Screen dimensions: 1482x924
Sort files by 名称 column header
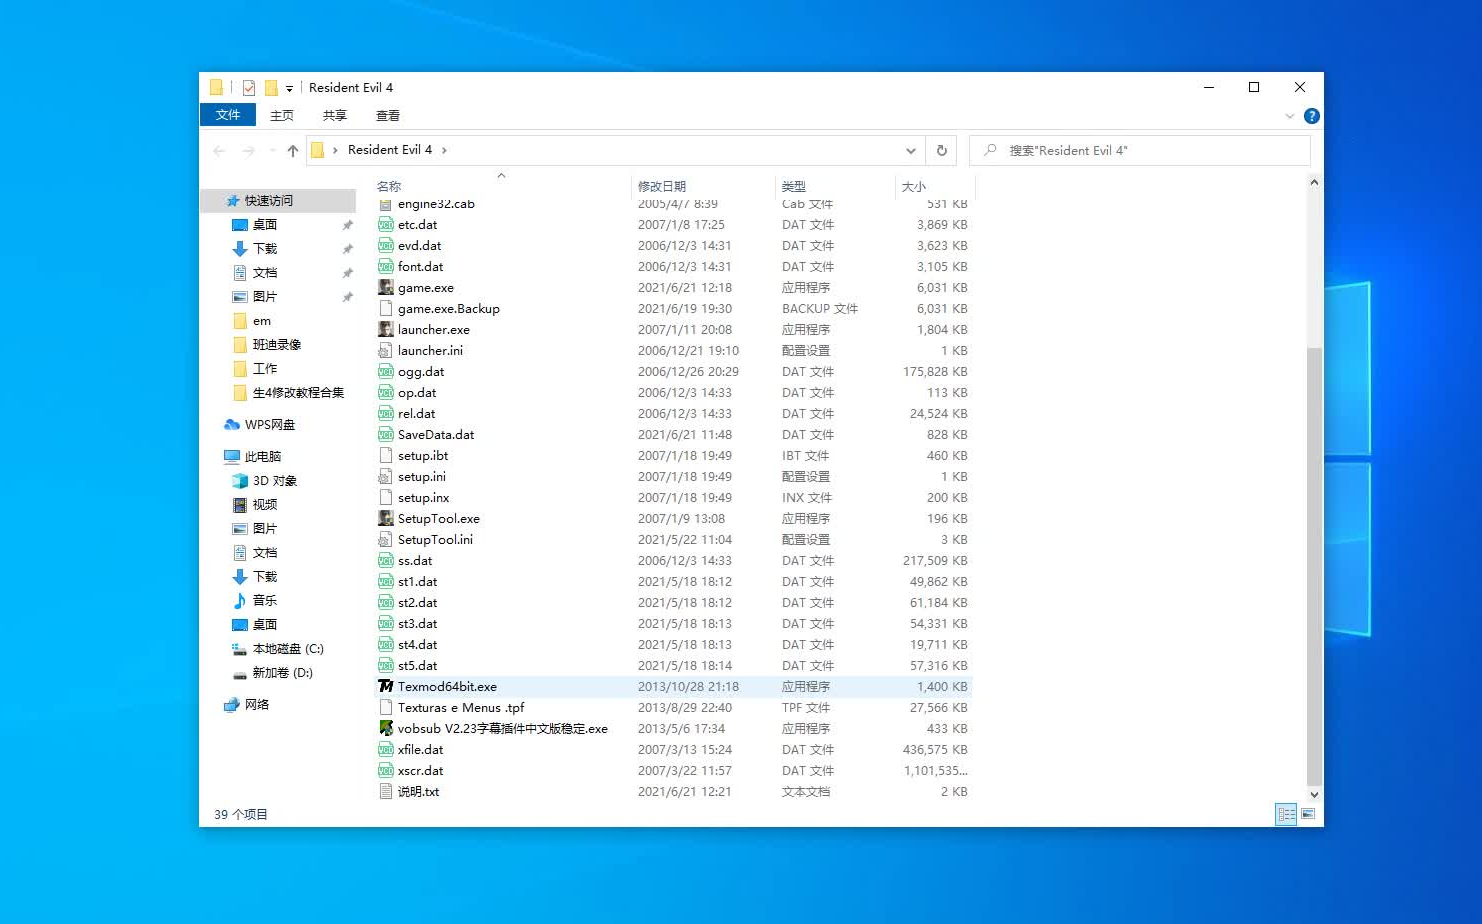389,186
